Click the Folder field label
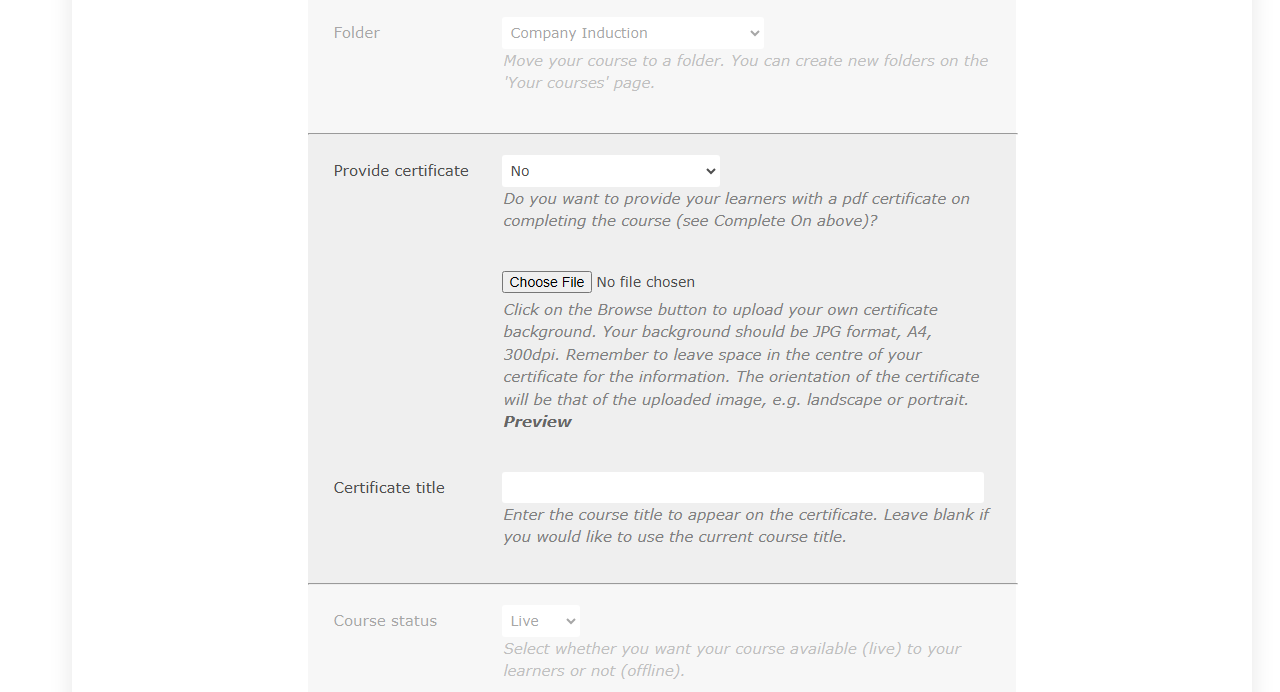The width and height of the screenshot is (1280, 692). click(356, 33)
